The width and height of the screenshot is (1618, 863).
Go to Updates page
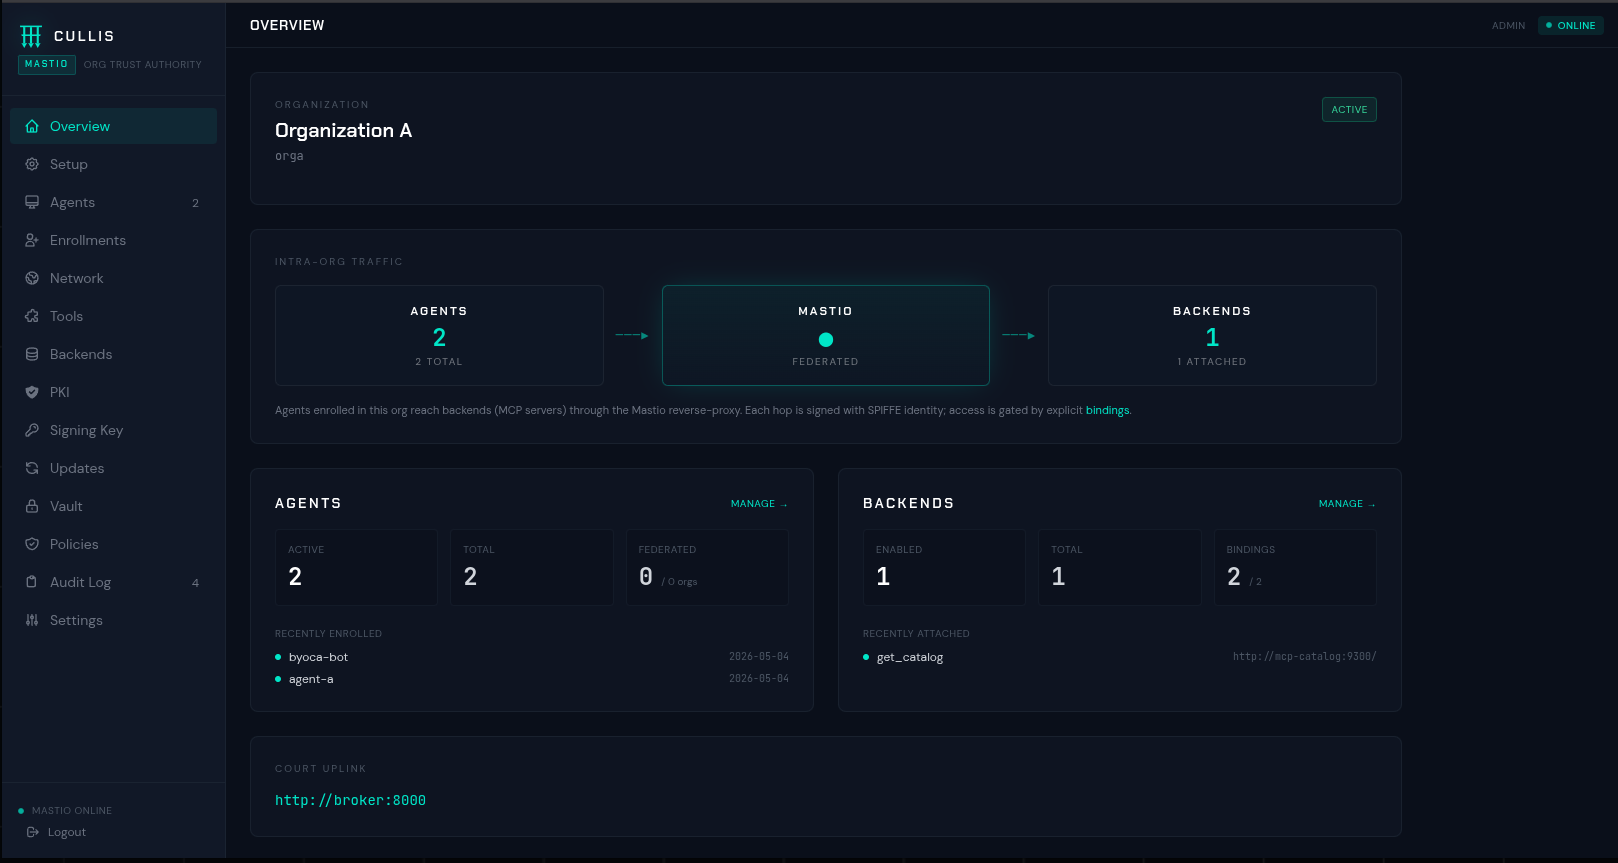tap(113, 468)
